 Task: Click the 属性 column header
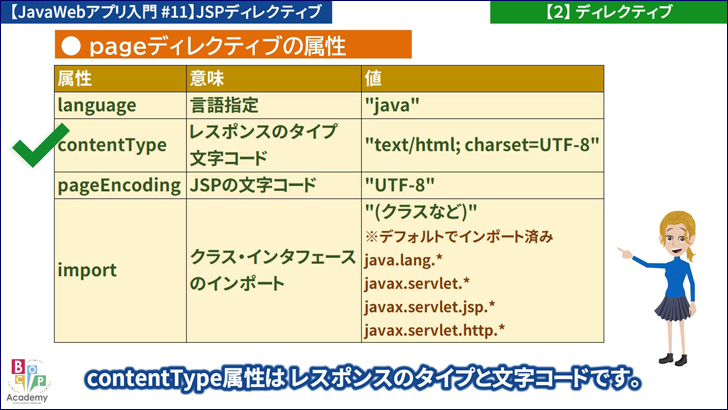pyautogui.click(x=75, y=79)
